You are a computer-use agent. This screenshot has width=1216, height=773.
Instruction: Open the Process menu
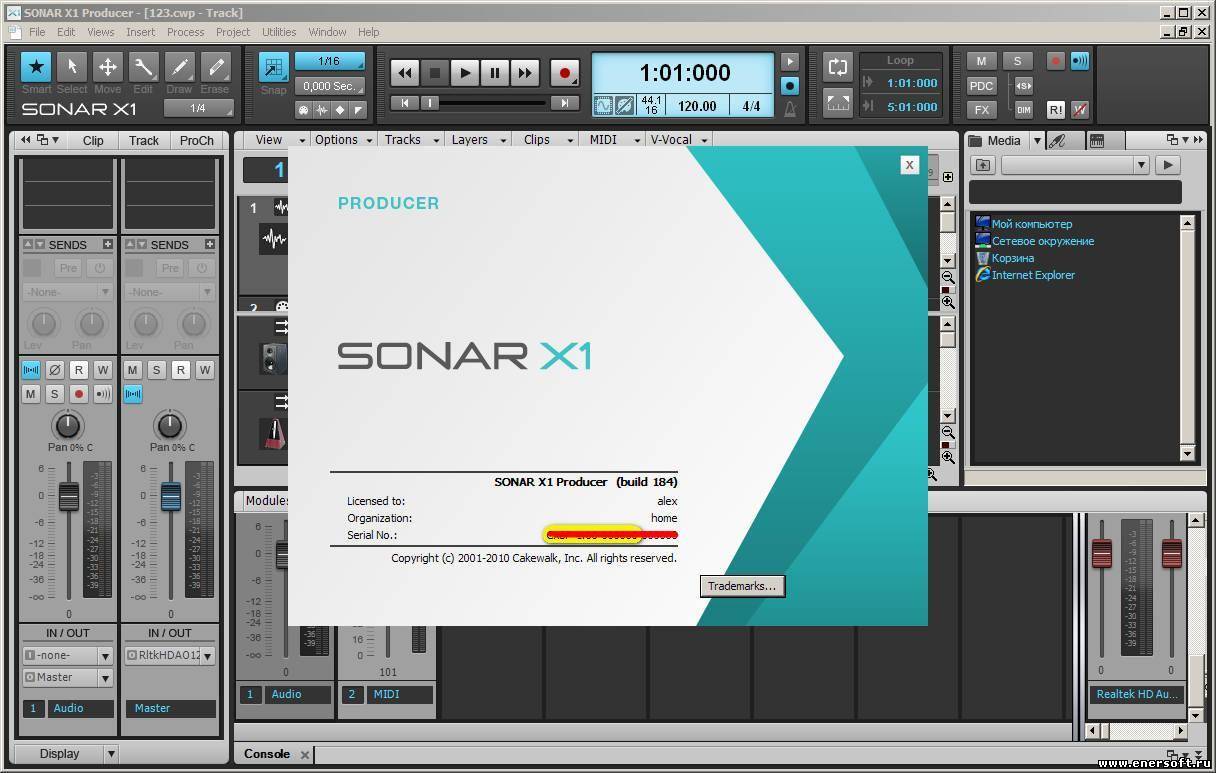[x=185, y=32]
